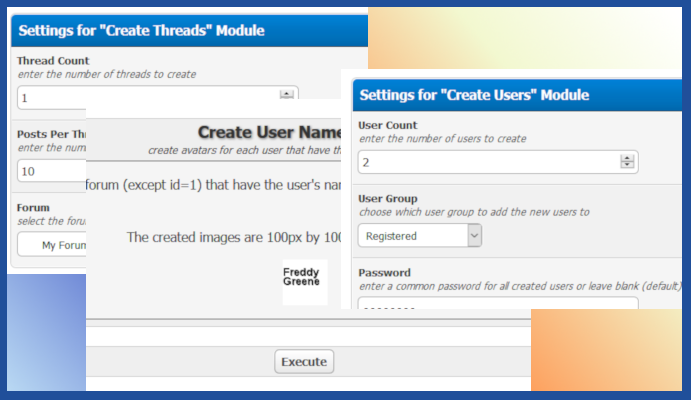This screenshot has height=400, width=691.
Task: Click the Password label text
Action: click(384, 272)
